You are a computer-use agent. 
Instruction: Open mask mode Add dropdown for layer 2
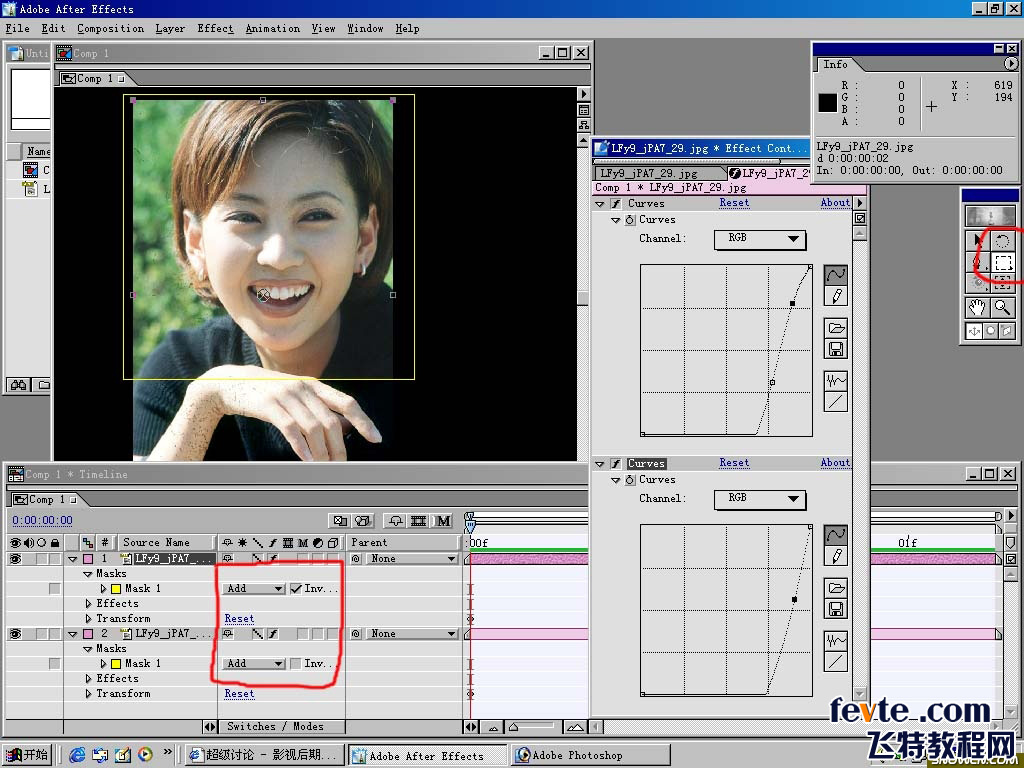click(253, 664)
